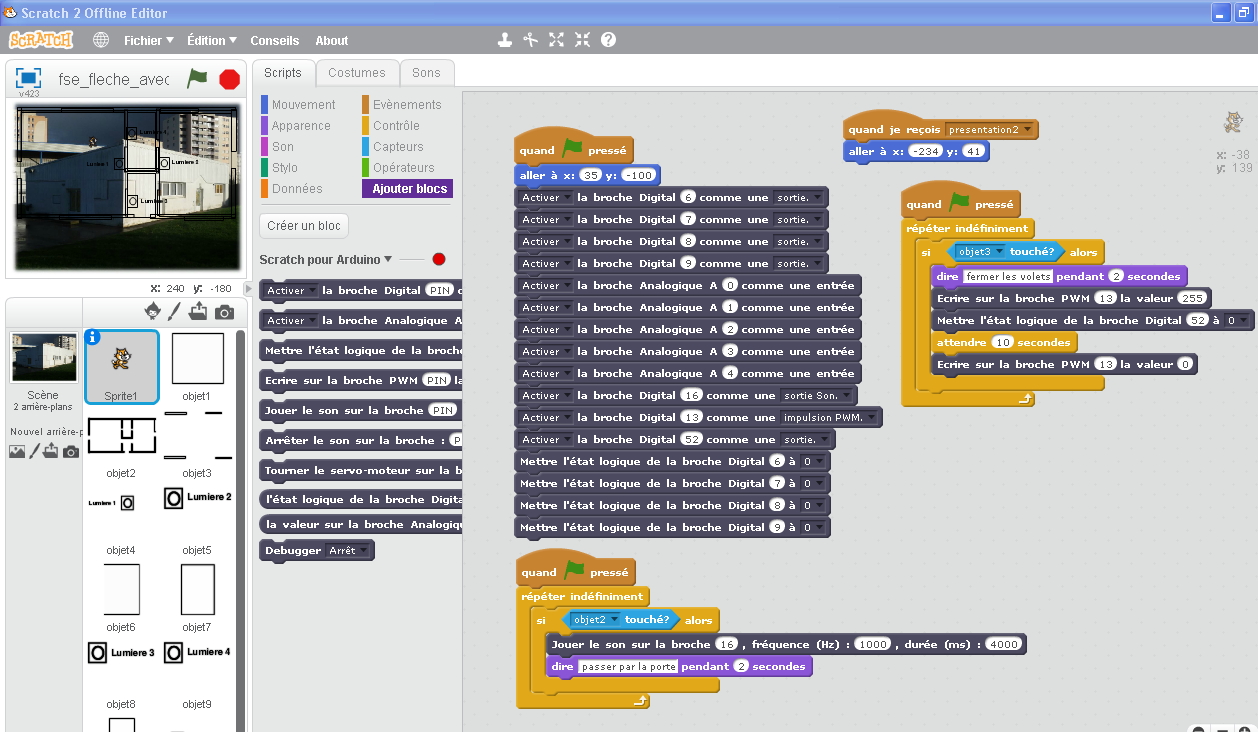Select the purple Apparence category swatch

point(264,126)
